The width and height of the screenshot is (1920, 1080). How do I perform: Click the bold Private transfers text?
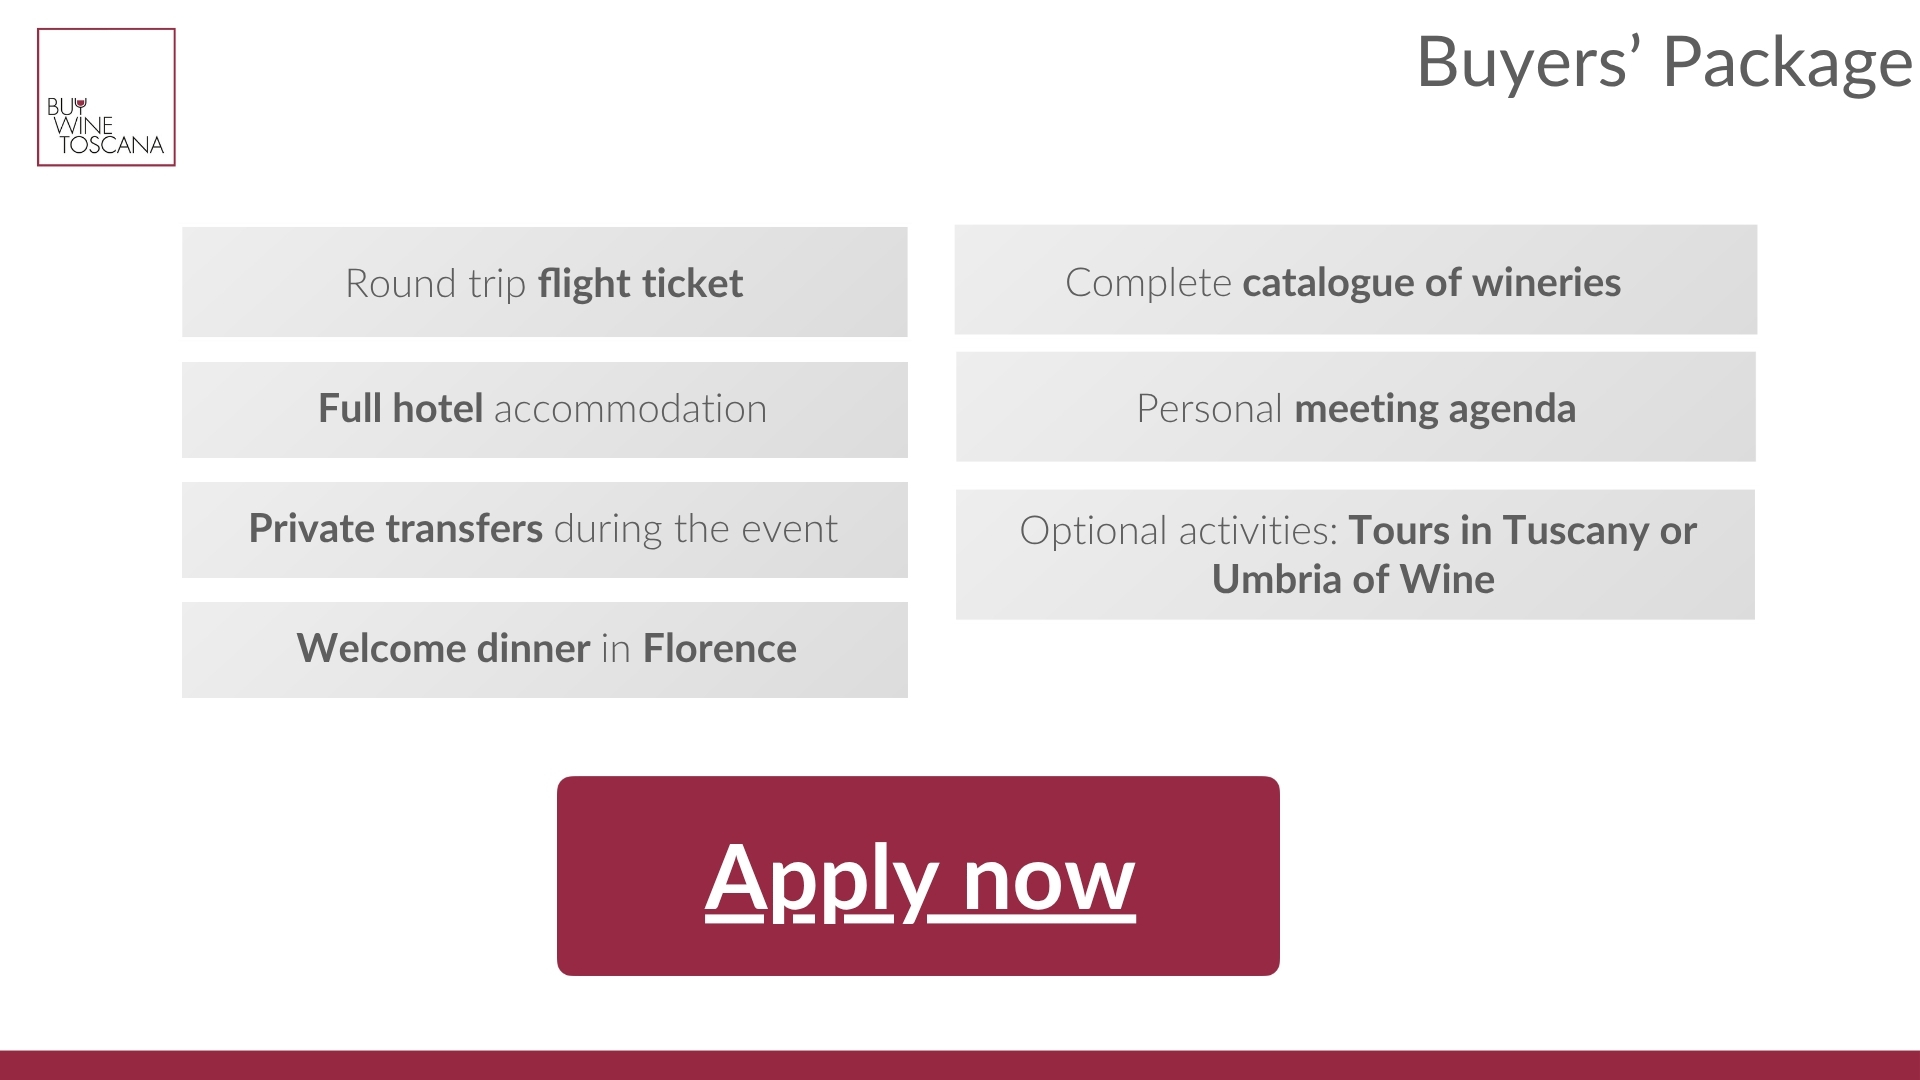[x=395, y=529]
